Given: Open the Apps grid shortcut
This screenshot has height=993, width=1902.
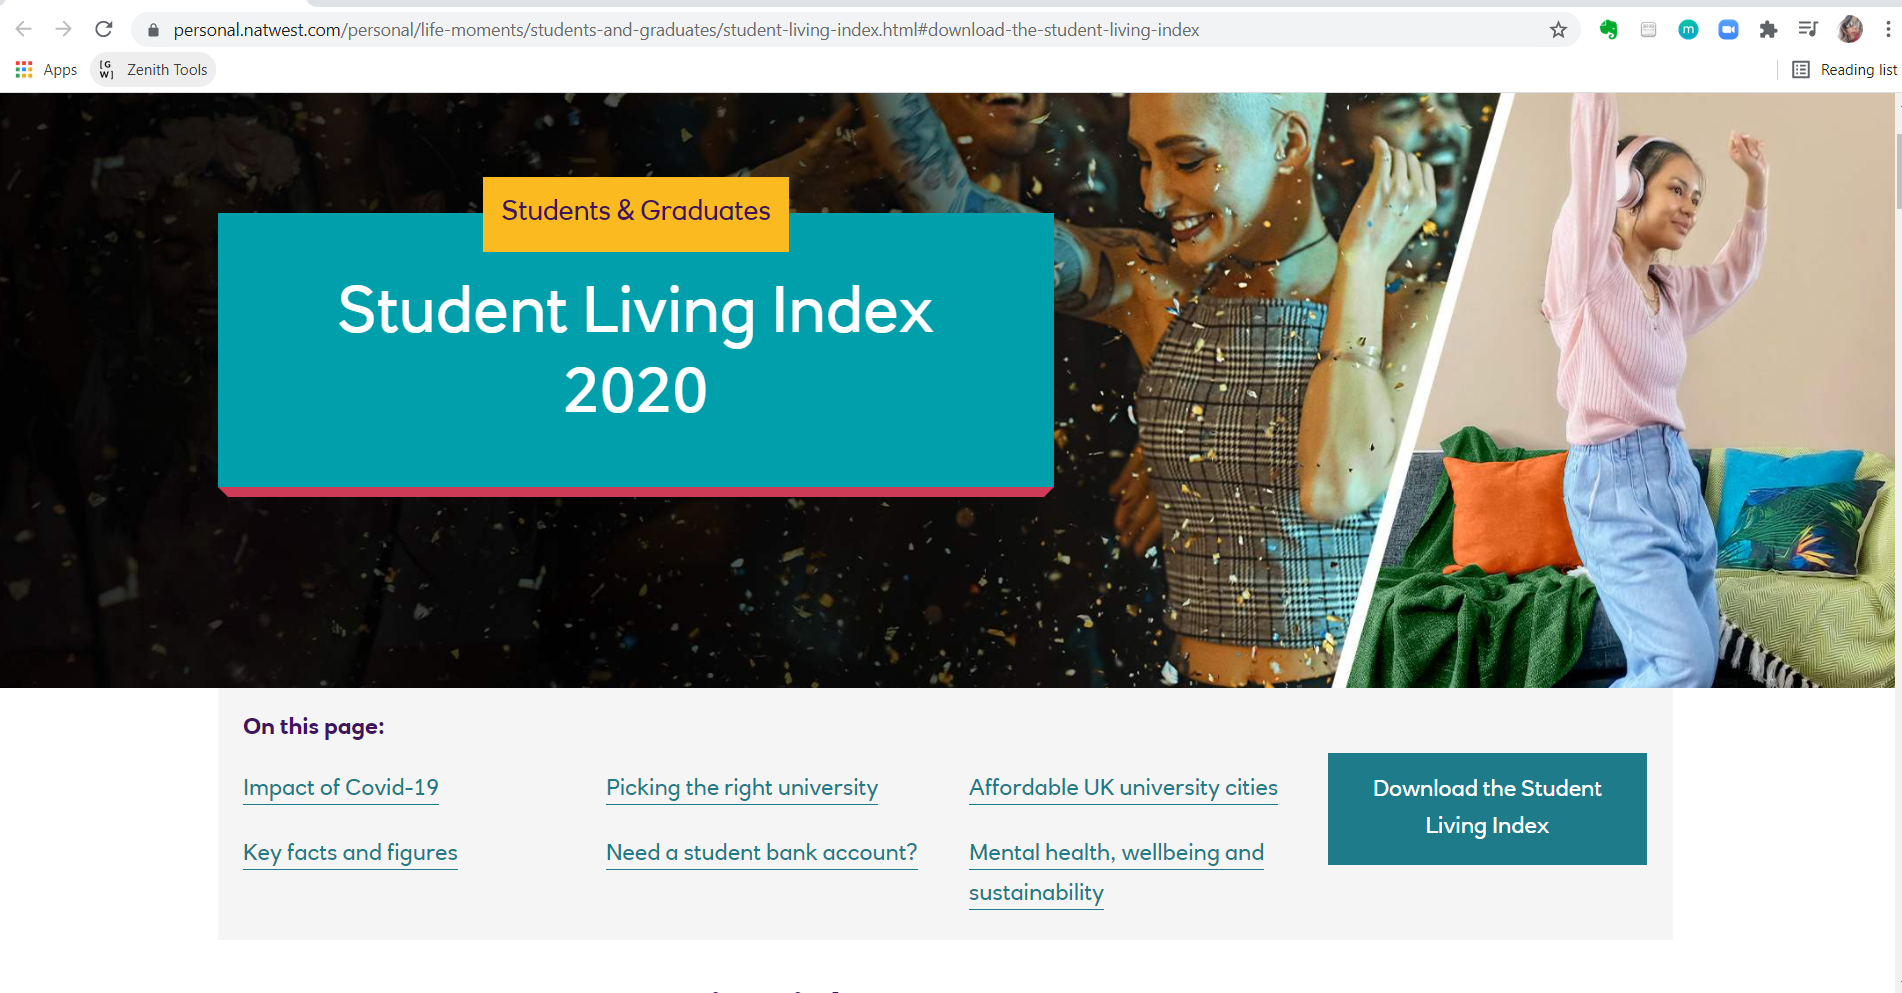Looking at the screenshot, I should [x=46, y=70].
